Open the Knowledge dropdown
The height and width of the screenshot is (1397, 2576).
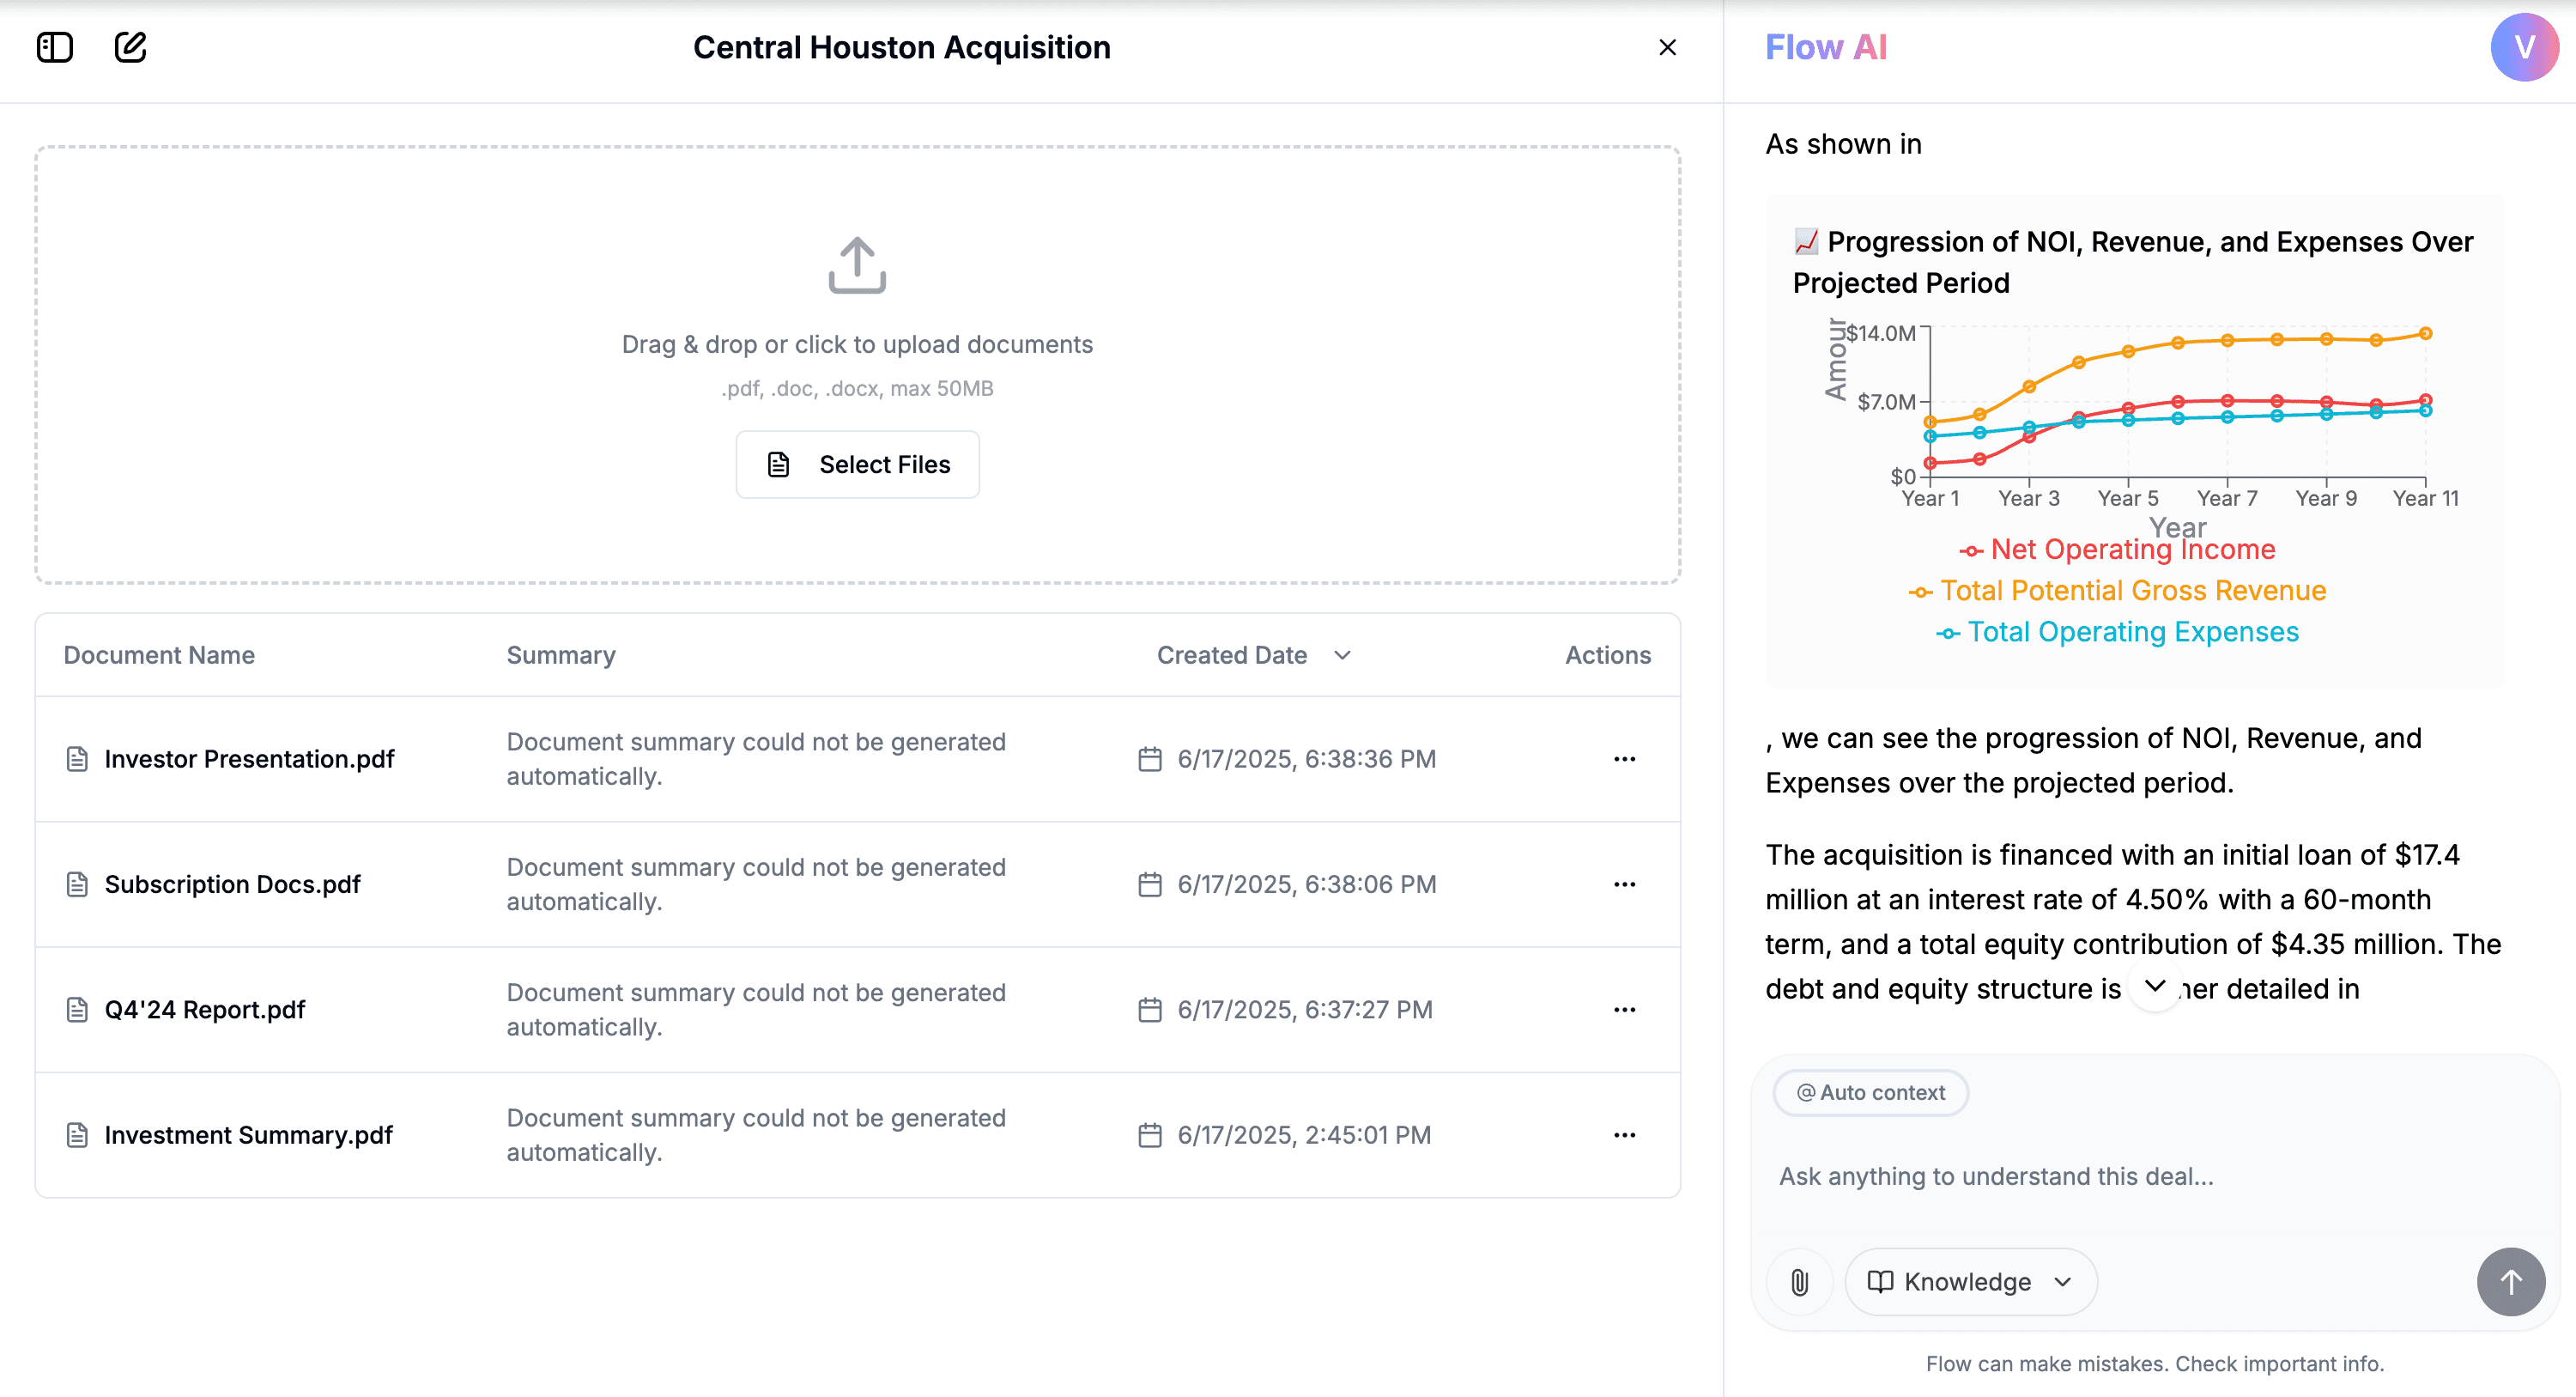pyautogui.click(x=1970, y=1282)
